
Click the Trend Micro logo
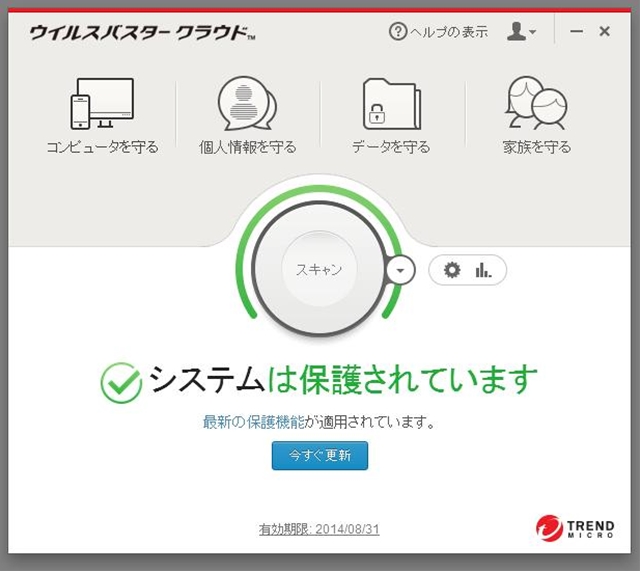tap(575, 528)
